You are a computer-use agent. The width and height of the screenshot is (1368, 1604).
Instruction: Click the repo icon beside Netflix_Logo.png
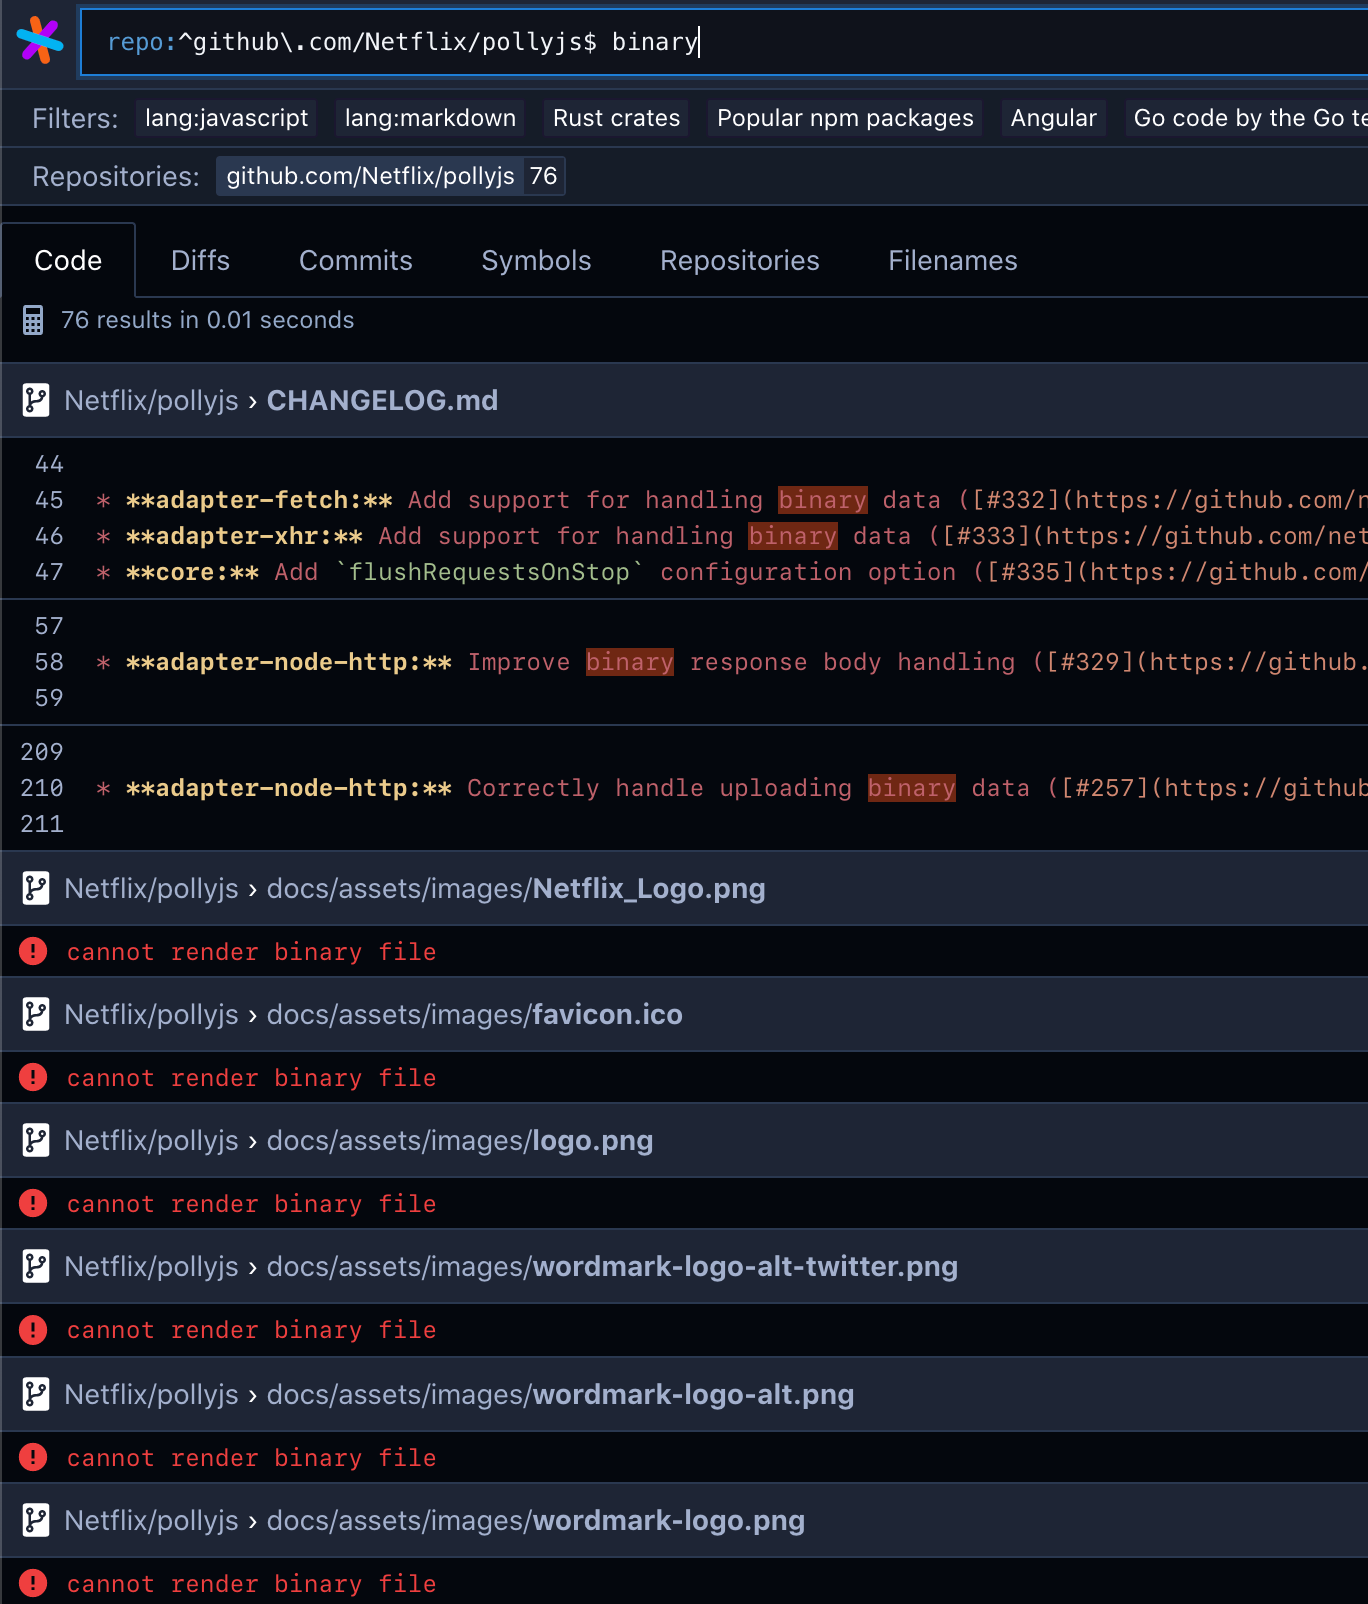tap(36, 888)
